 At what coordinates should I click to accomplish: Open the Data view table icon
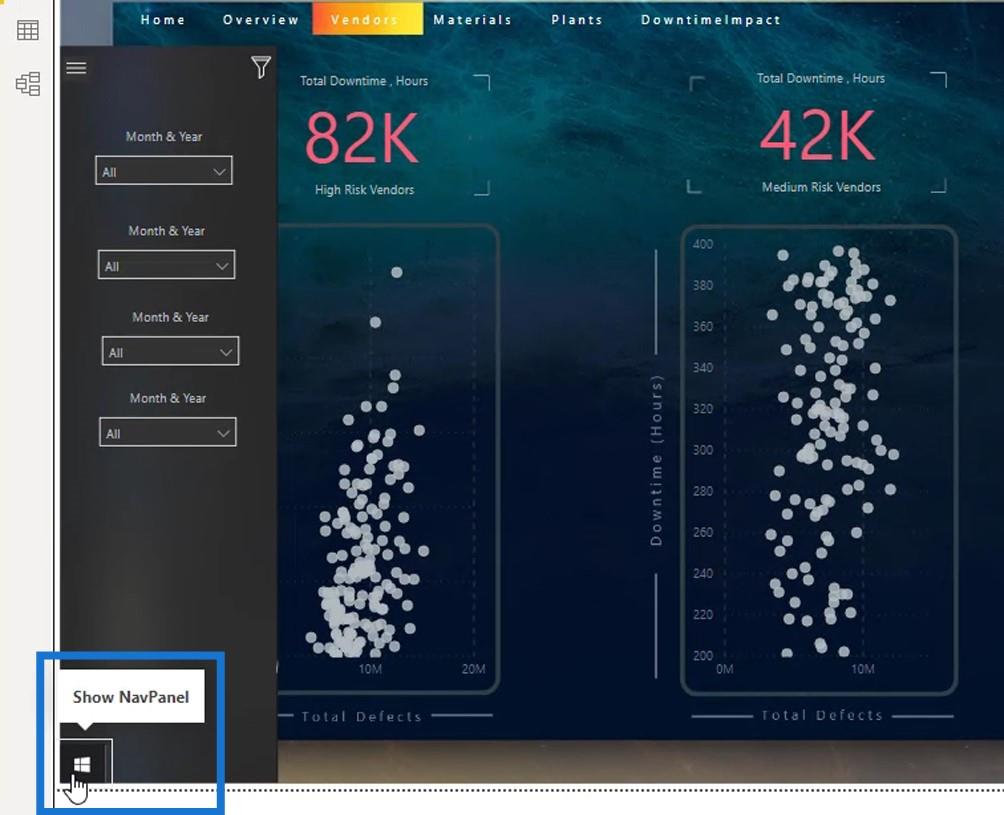click(x=28, y=29)
